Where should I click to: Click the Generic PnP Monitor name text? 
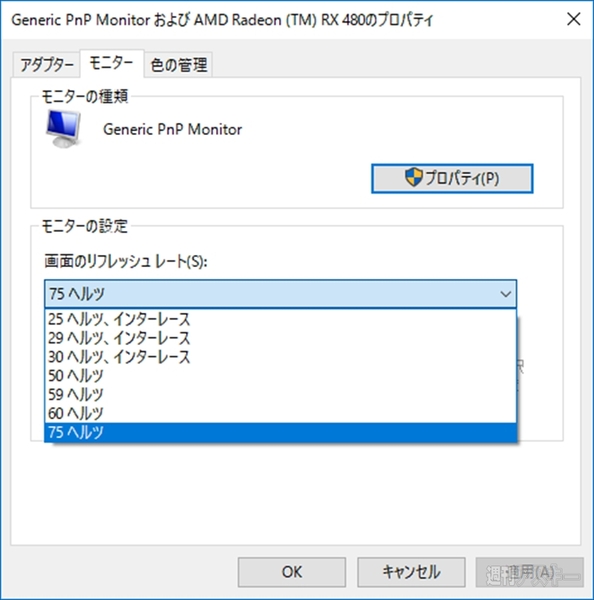(173, 129)
